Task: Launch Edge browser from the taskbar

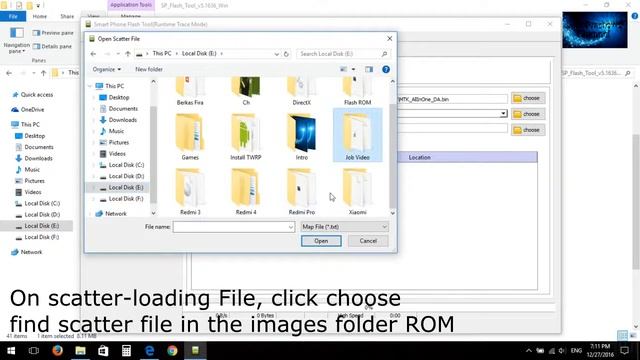Action: pos(149,351)
